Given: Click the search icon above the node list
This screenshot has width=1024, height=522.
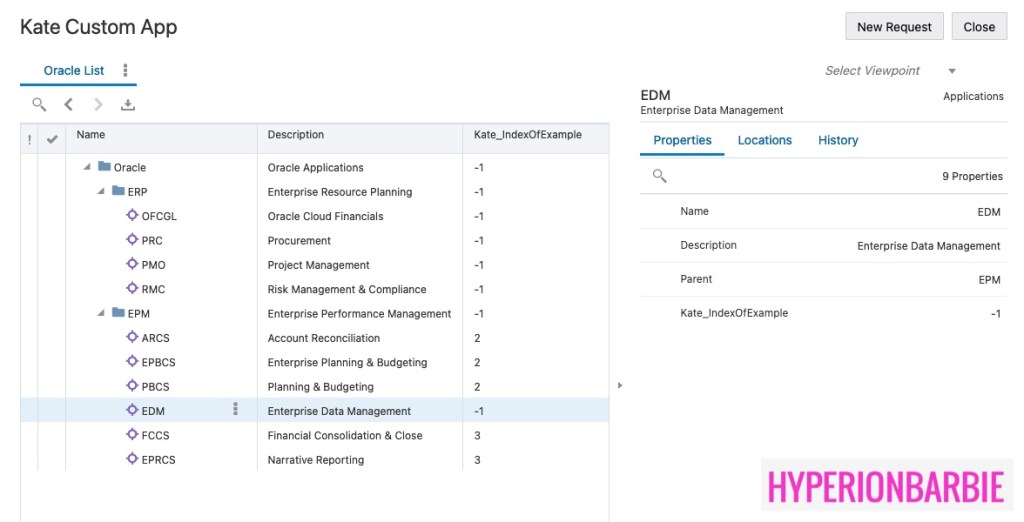Looking at the screenshot, I should pyautogui.click(x=39, y=104).
